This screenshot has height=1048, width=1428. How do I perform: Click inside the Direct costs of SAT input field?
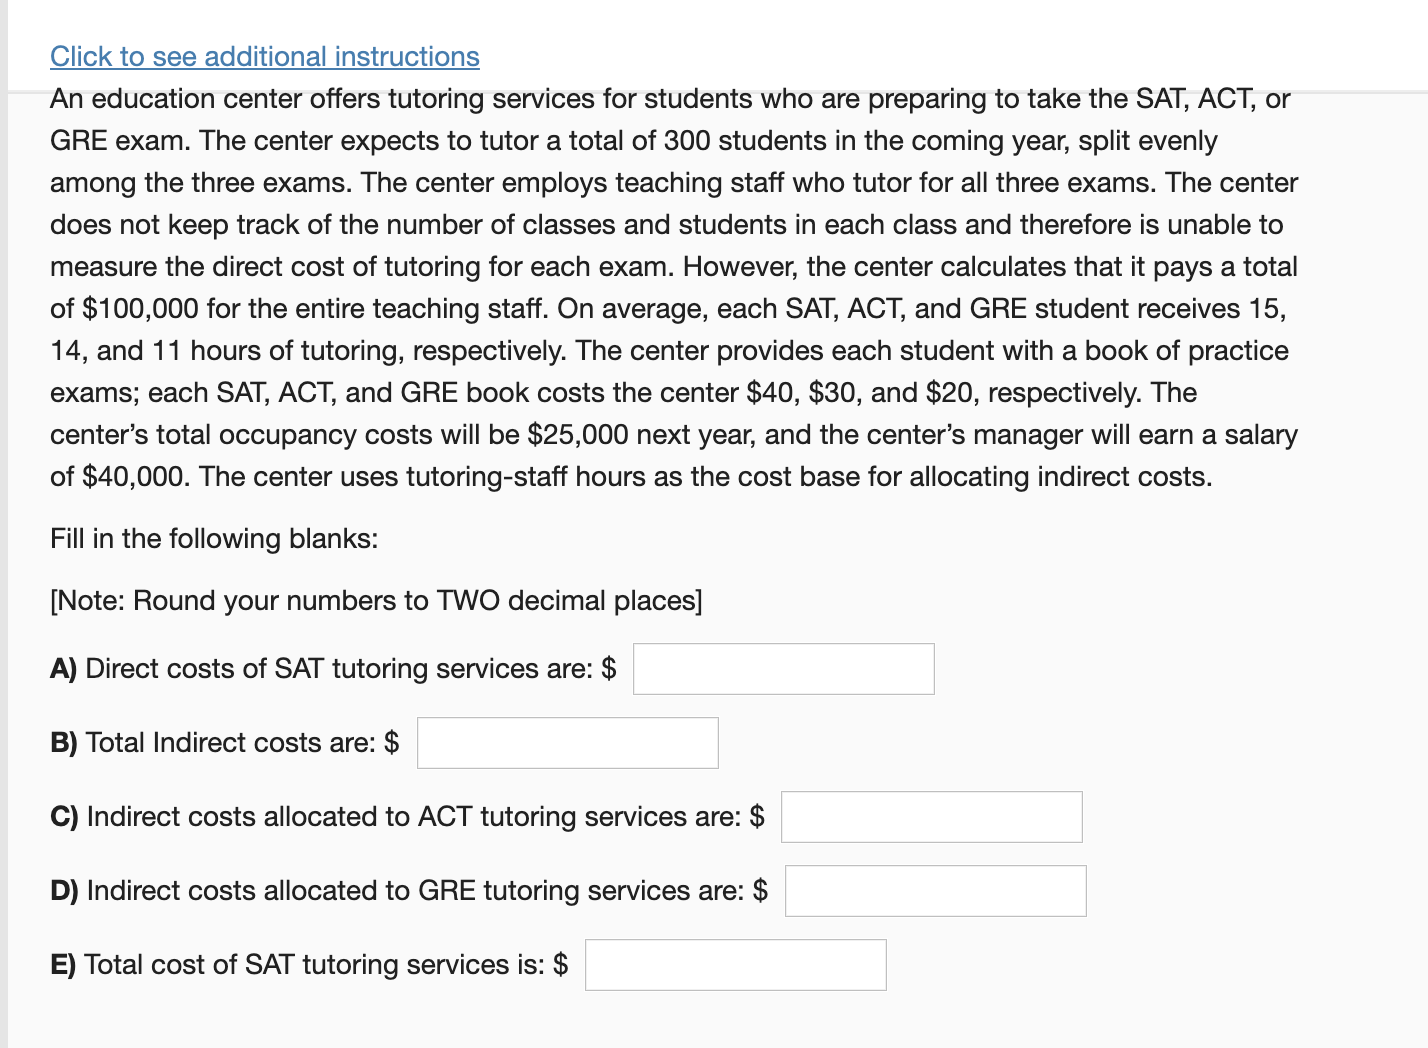coord(783,668)
